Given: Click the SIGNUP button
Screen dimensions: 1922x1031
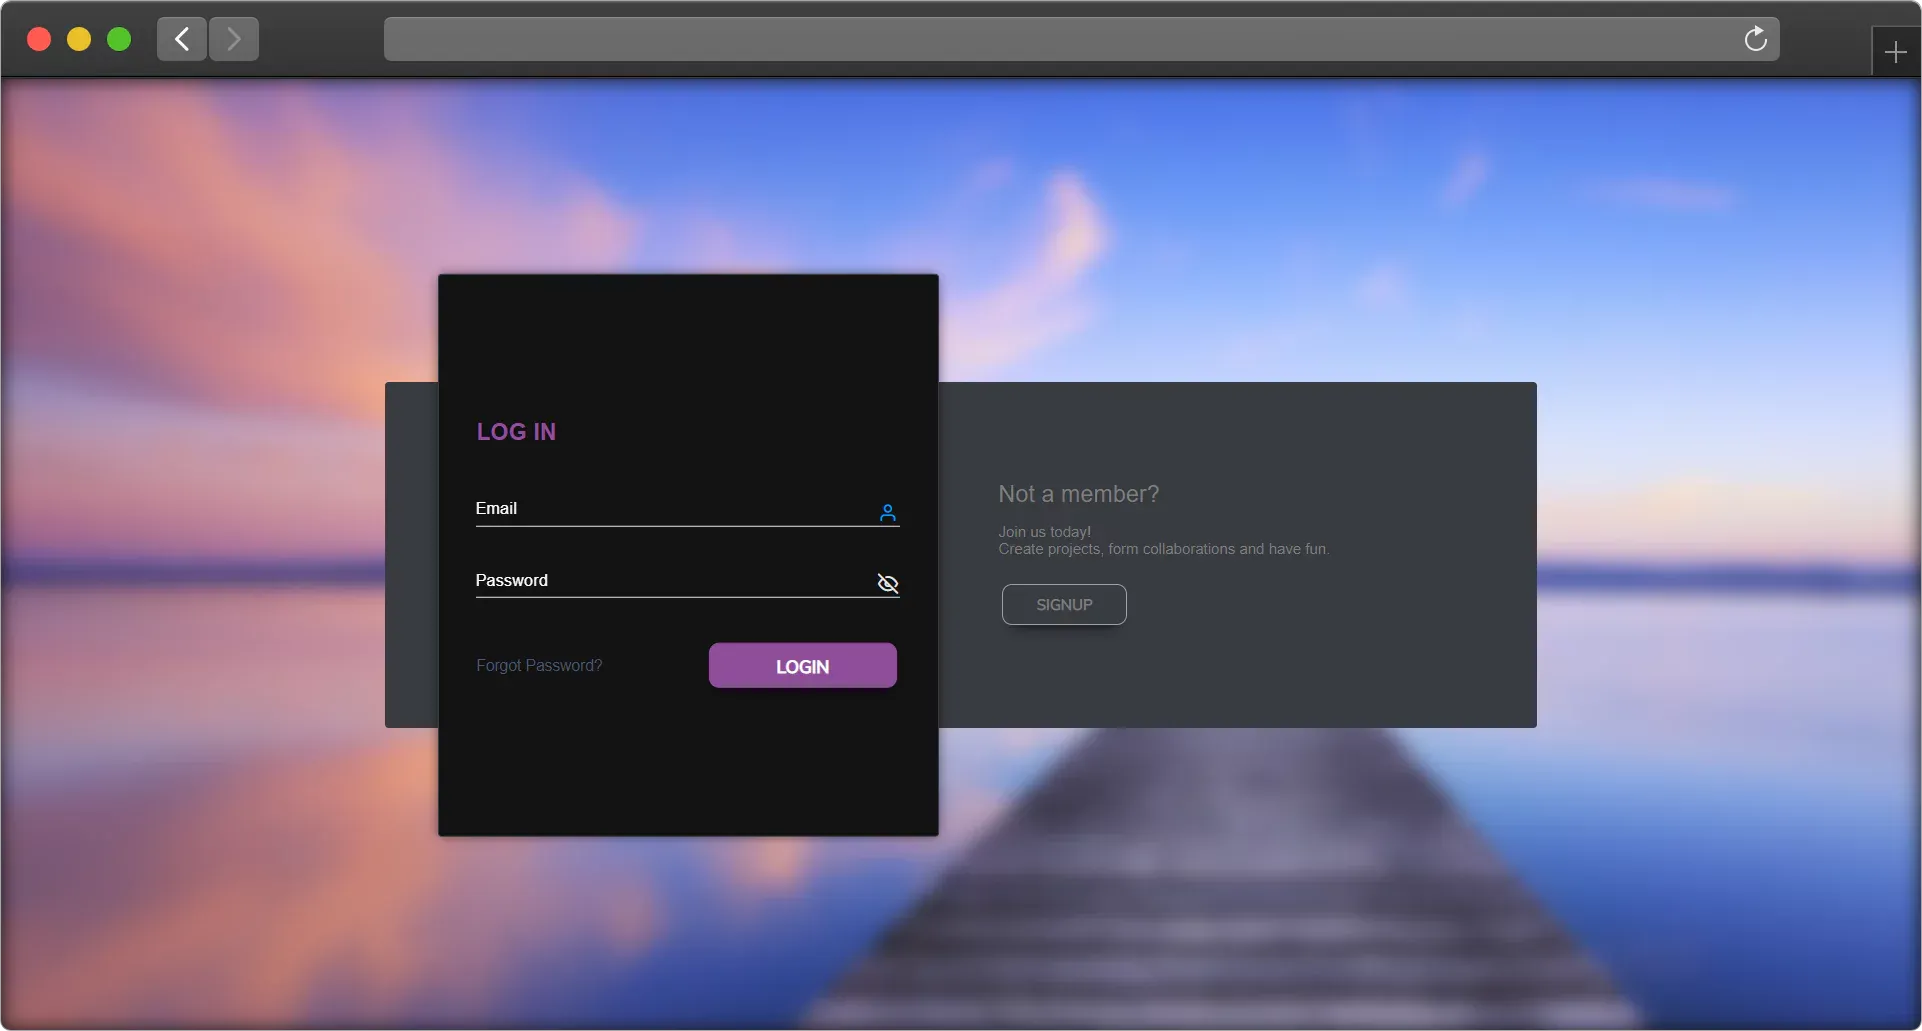Looking at the screenshot, I should [x=1064, y=605].
